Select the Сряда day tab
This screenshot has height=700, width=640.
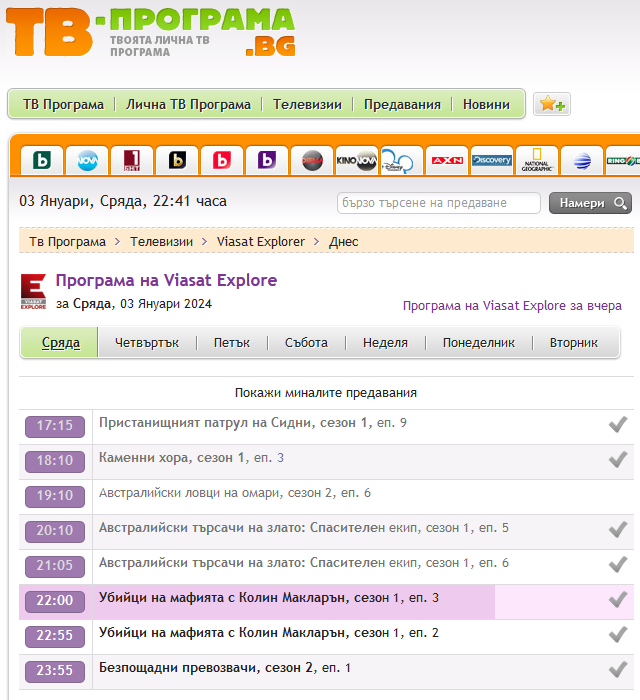pos(61,342)
